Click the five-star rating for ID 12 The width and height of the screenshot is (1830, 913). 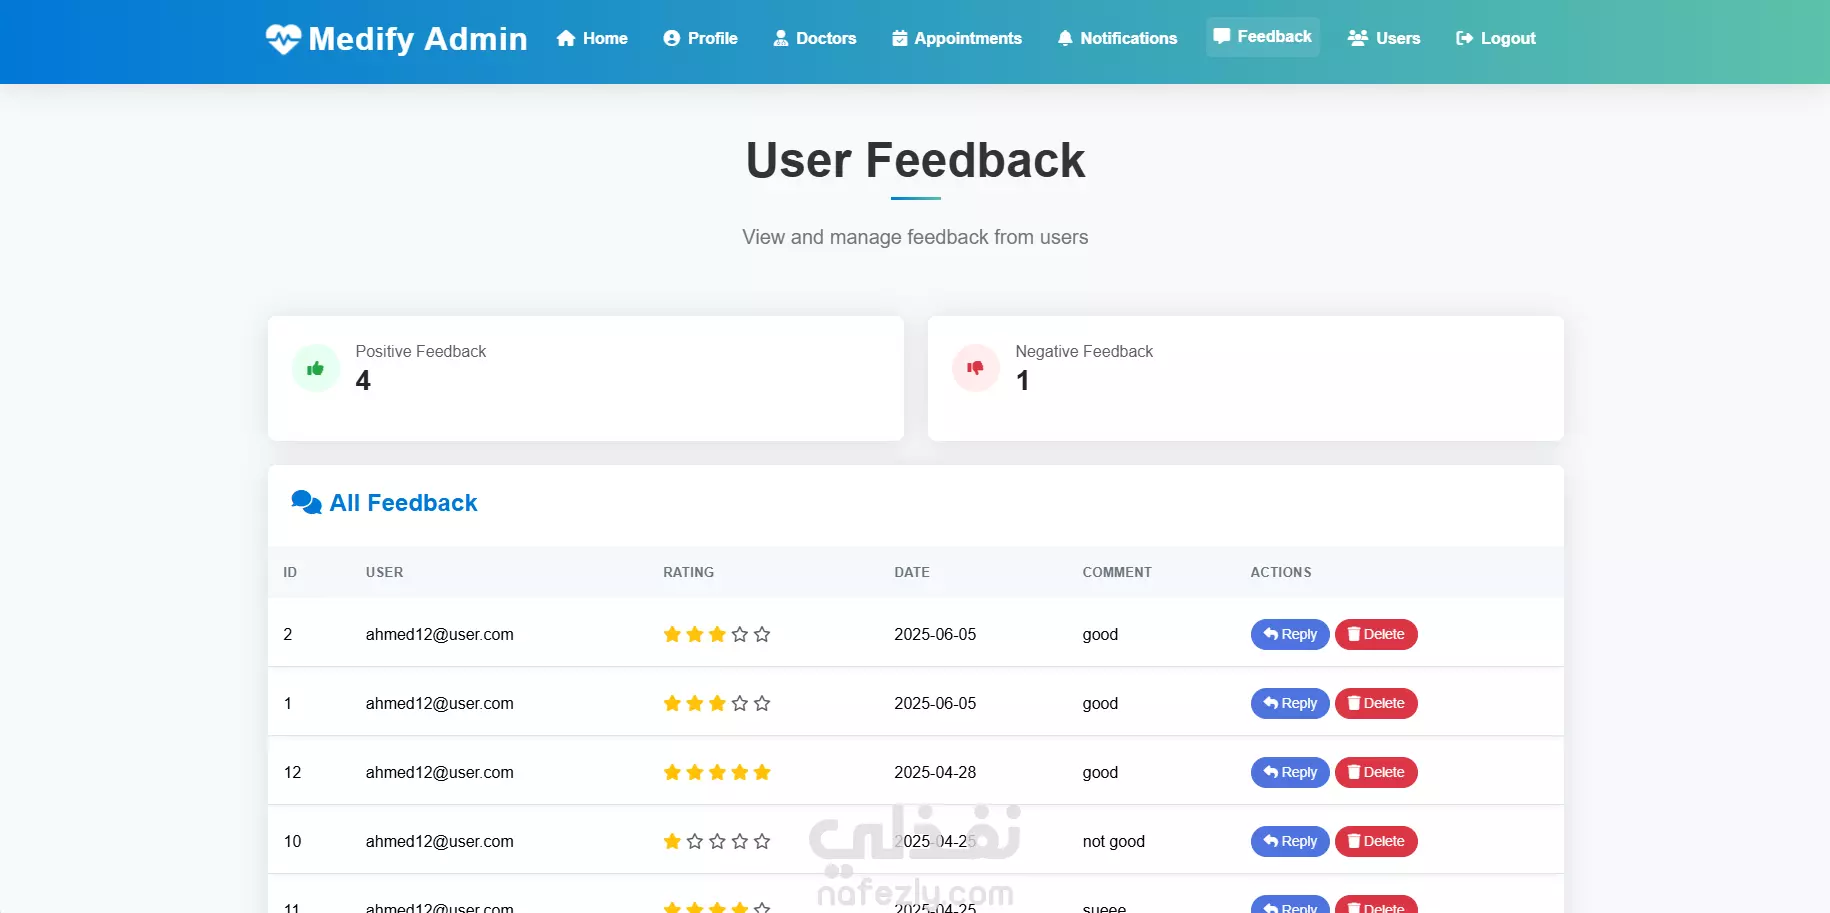(717, 772)
